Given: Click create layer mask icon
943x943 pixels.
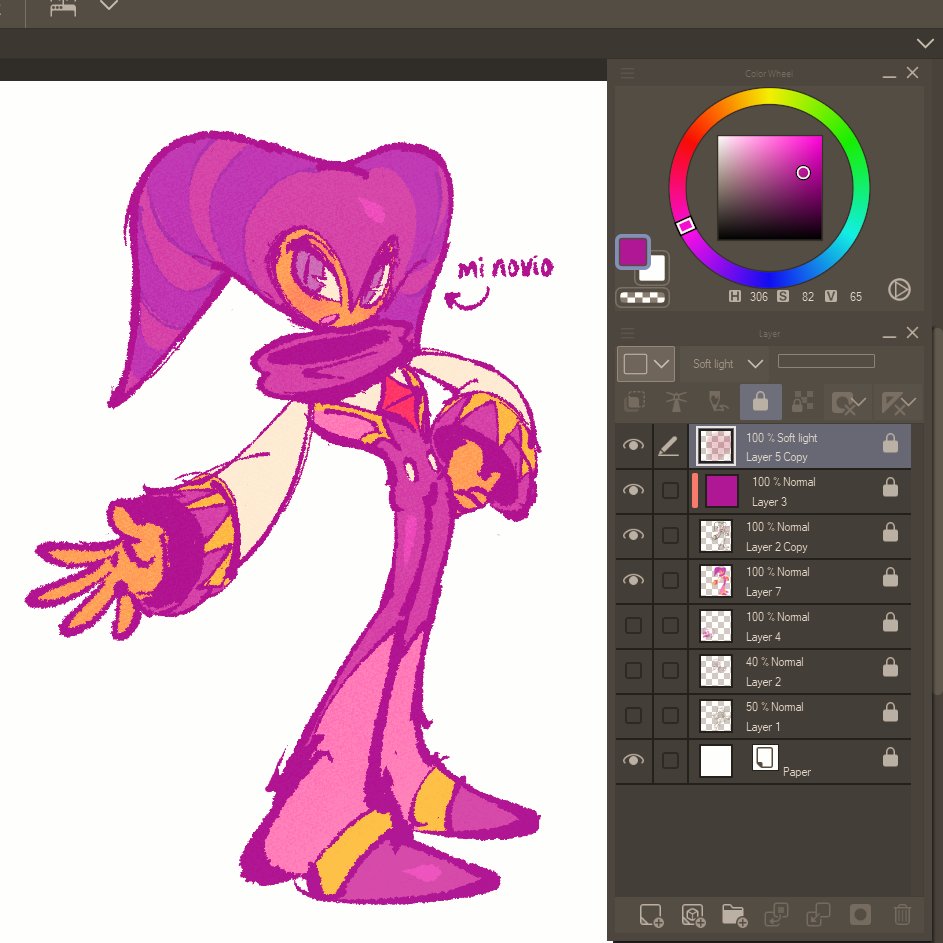Looking at the screenshot, I should [x=860, y=915].
